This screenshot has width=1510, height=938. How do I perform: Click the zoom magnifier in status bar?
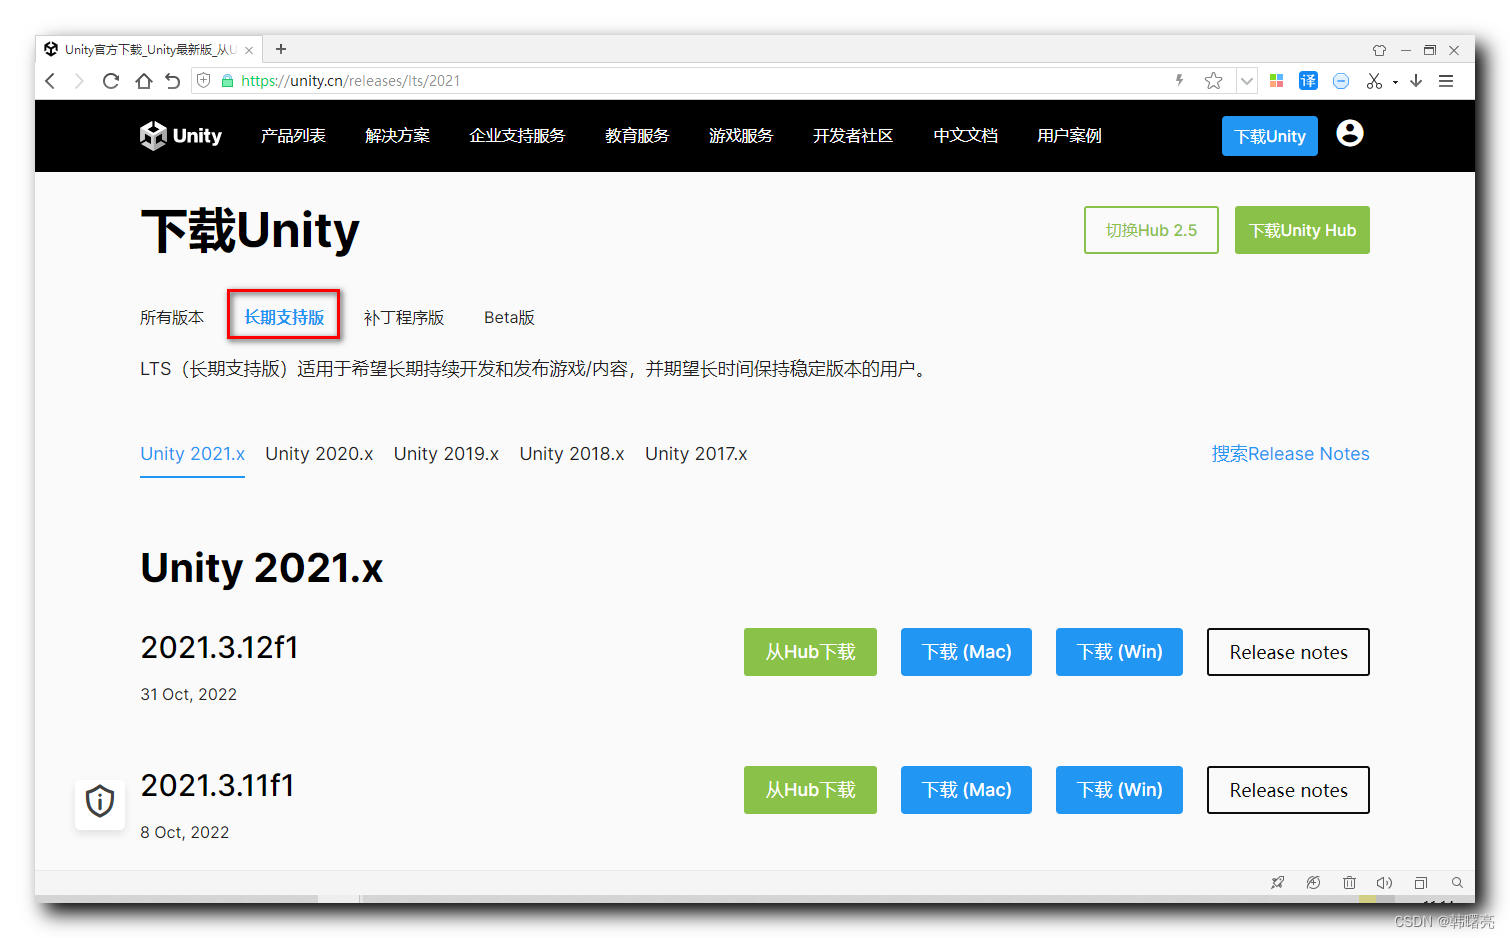(1457, 883)
